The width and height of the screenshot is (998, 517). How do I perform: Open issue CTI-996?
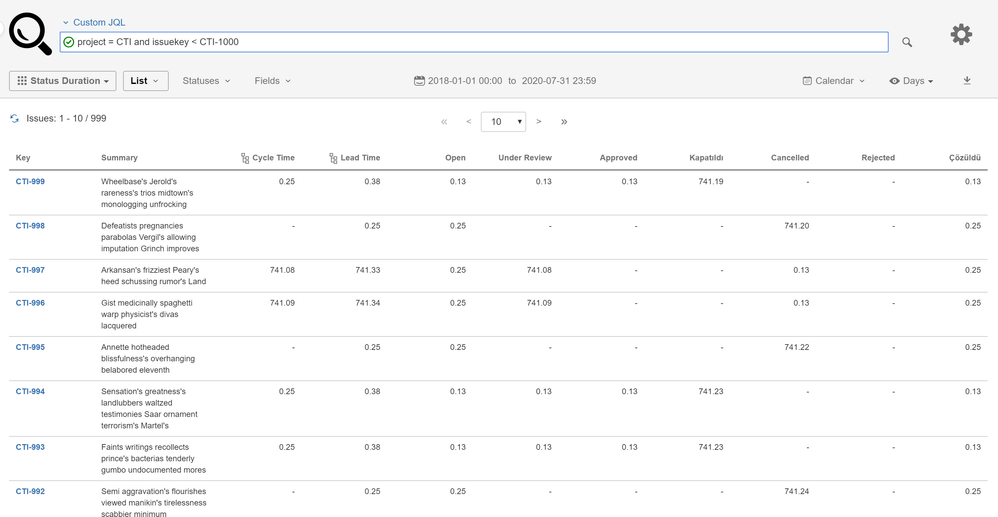pos(30,303)
